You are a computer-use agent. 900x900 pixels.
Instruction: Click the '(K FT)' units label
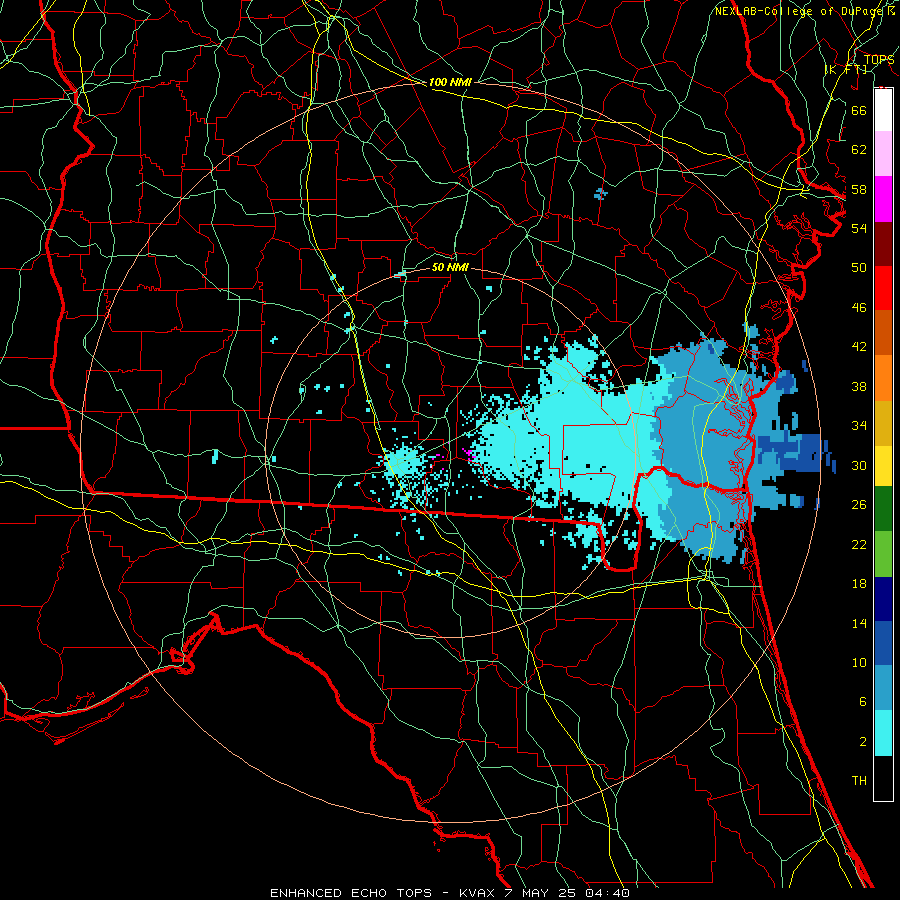[846, 69]
